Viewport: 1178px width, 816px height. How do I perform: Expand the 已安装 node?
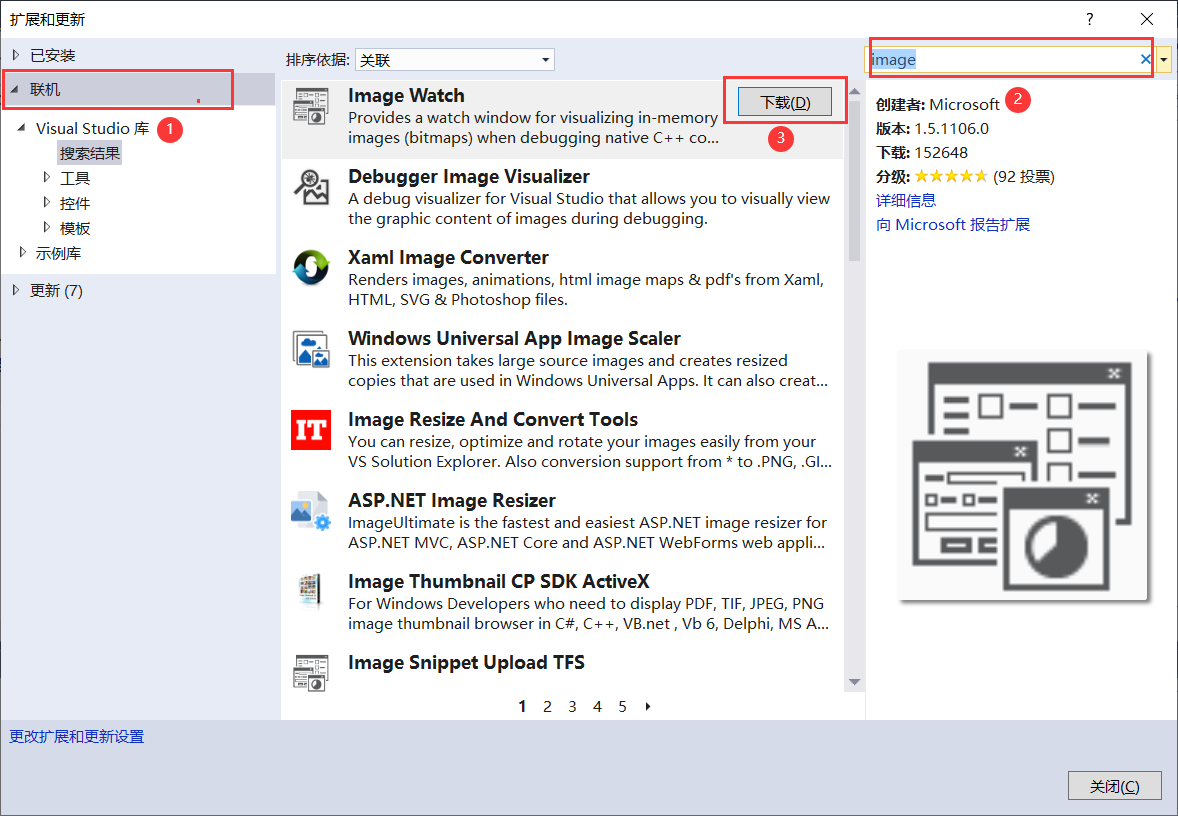[x=16, y=55]
